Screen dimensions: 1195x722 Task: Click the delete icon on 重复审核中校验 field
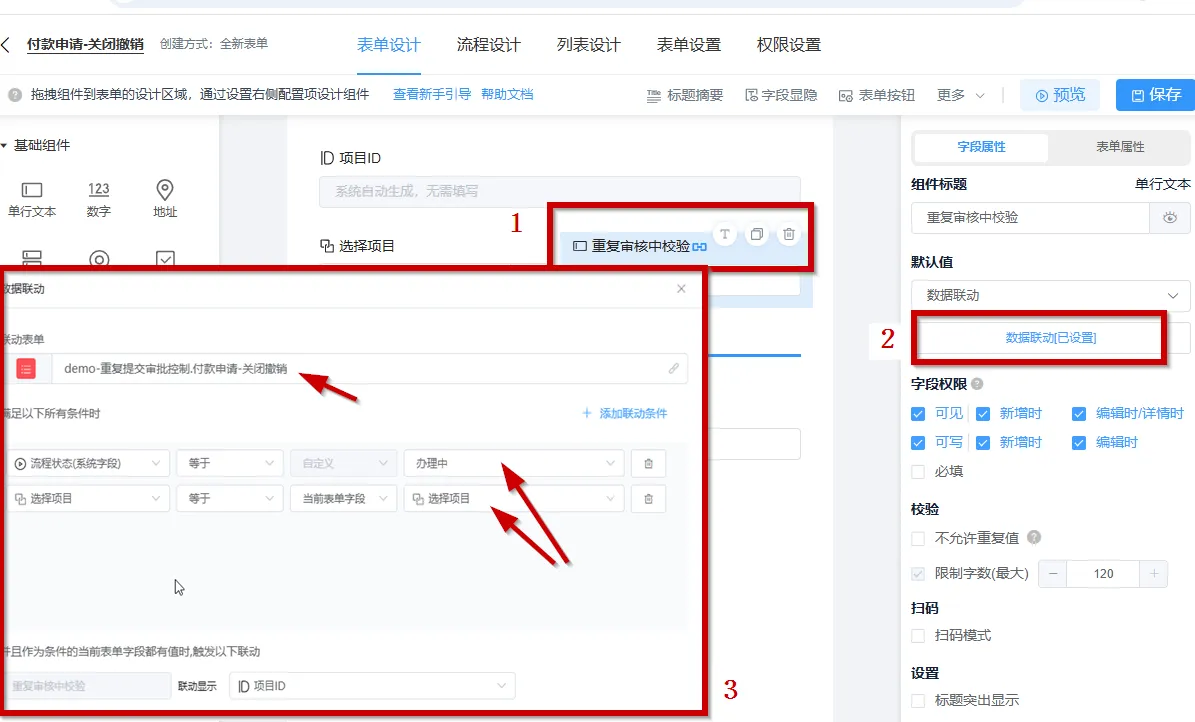tap(789, 234)
